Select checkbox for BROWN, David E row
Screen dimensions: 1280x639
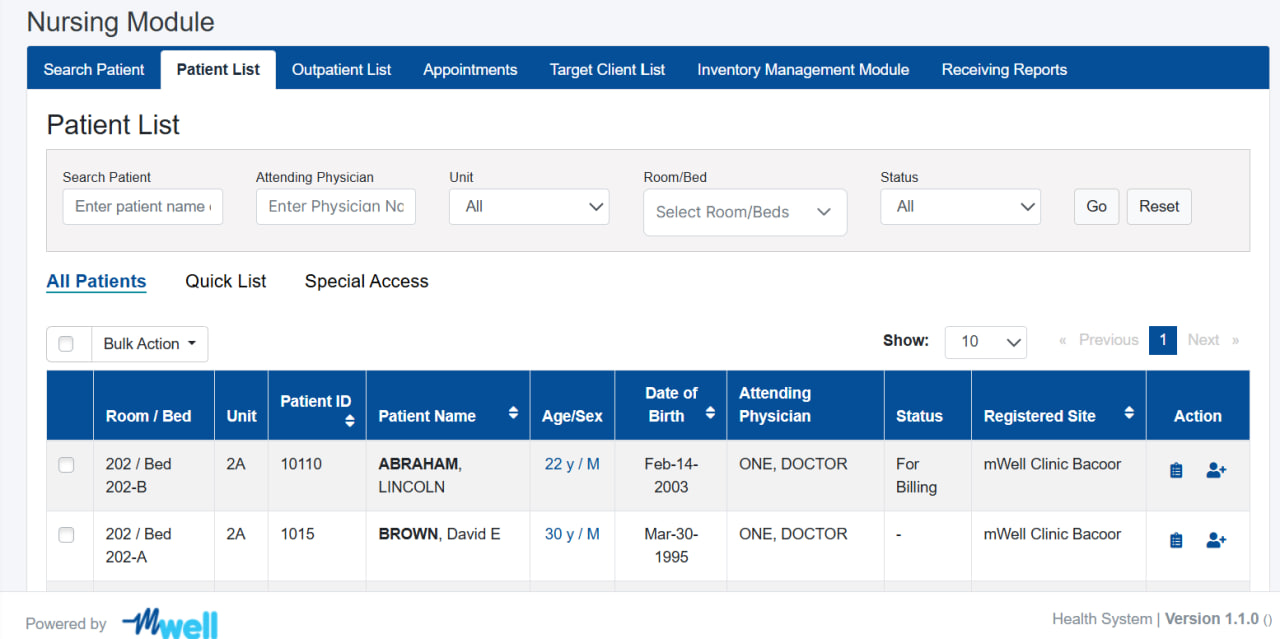coord(66,535)
